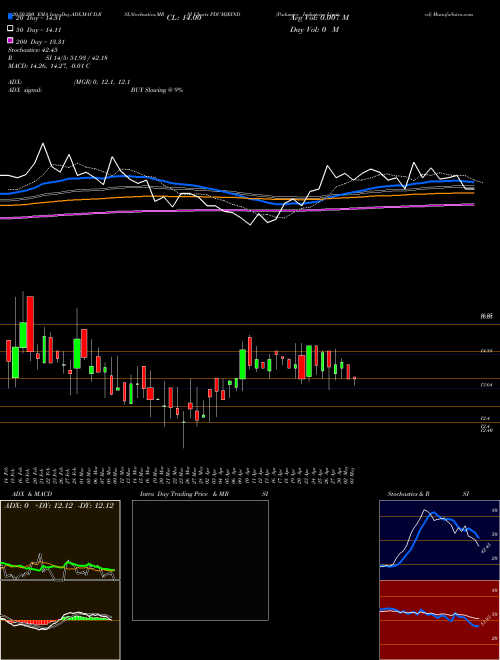Select the '200 Day = 13.31' label
500x660 pixels.
(x=40, y=42)
